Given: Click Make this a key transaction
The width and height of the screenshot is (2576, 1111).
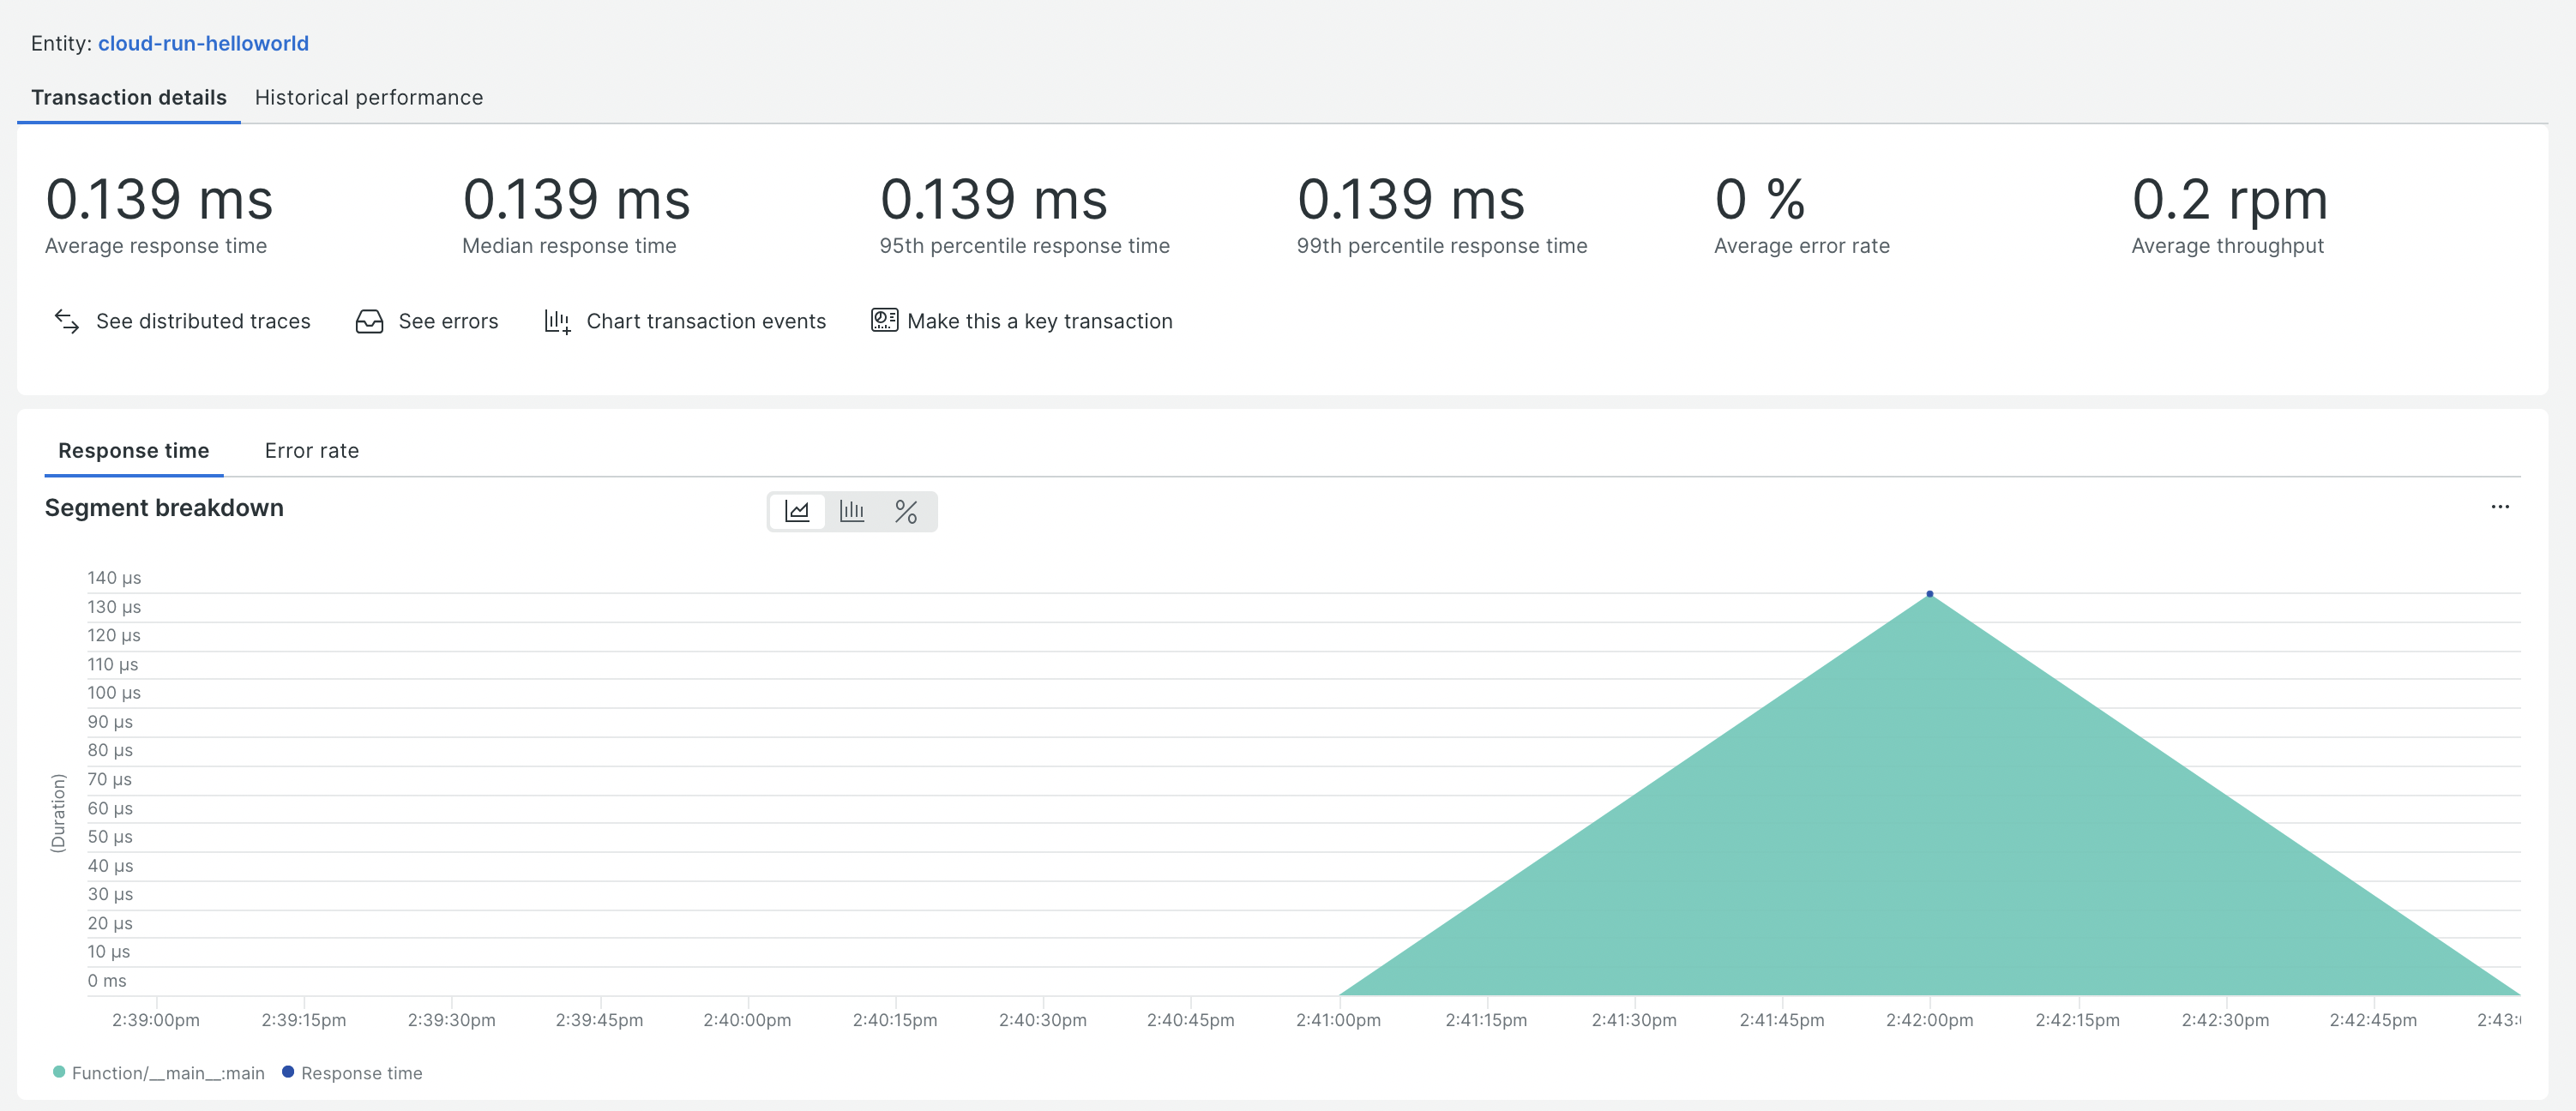Looking at the screenshot, I should click(x=1039, y=321).
